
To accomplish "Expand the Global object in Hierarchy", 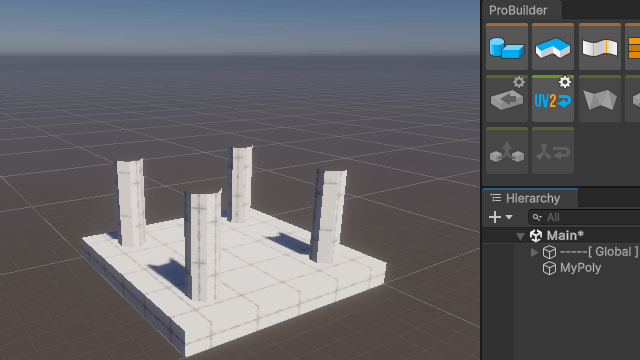I will click(x=534, y=253).
